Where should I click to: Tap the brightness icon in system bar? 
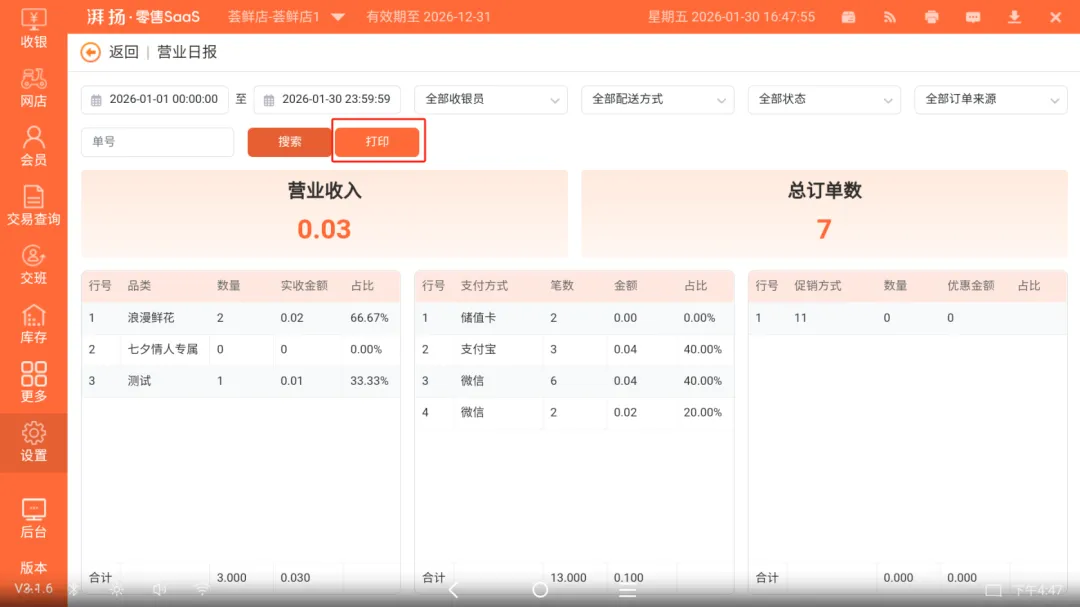pos(116,590)
